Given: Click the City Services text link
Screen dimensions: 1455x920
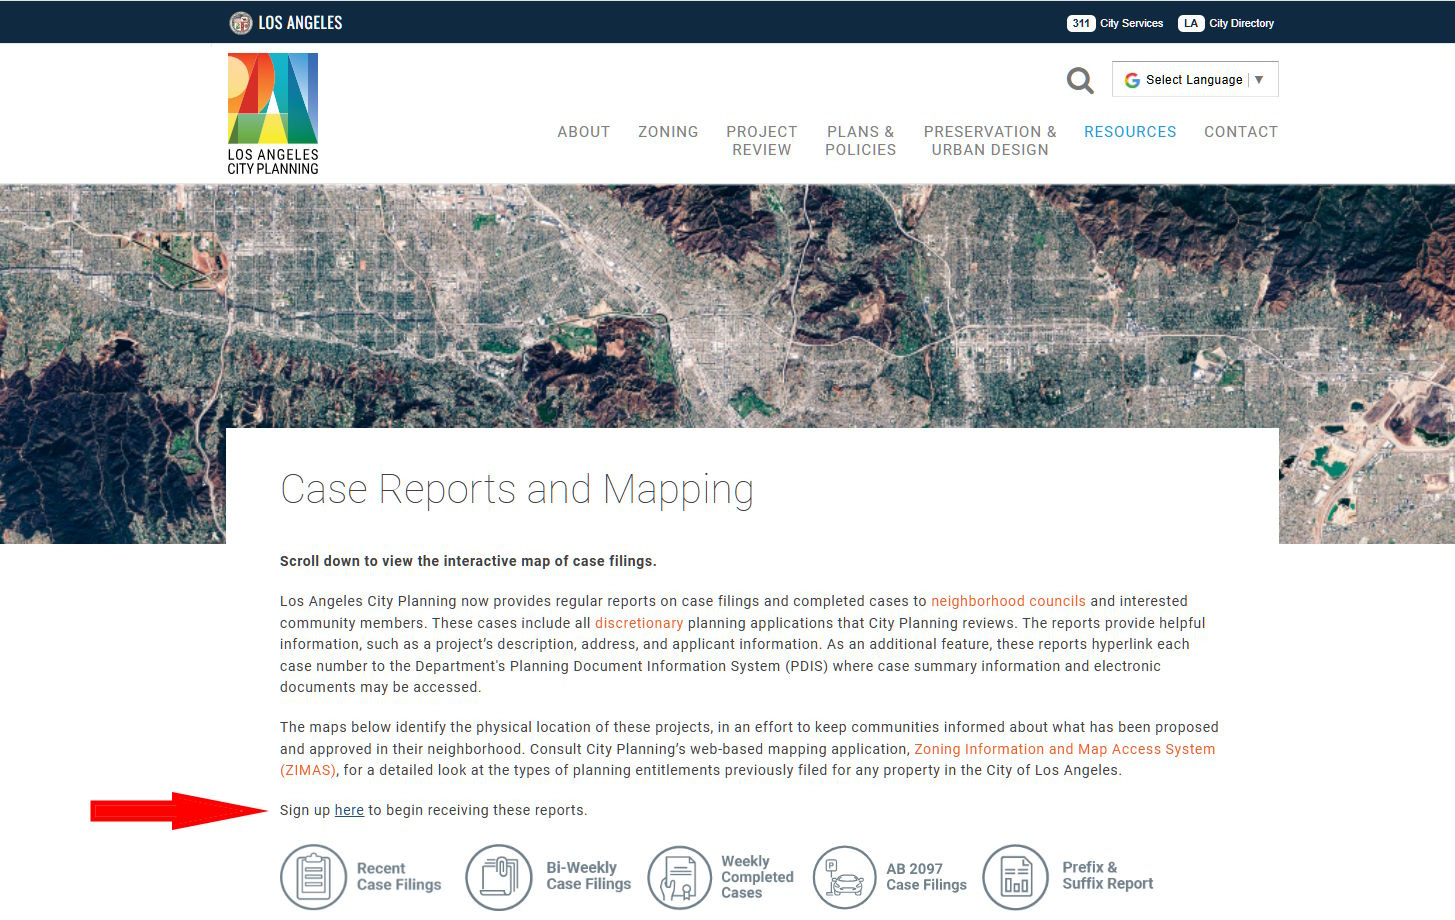Looking at the screenshot, I should point(1132,23).
